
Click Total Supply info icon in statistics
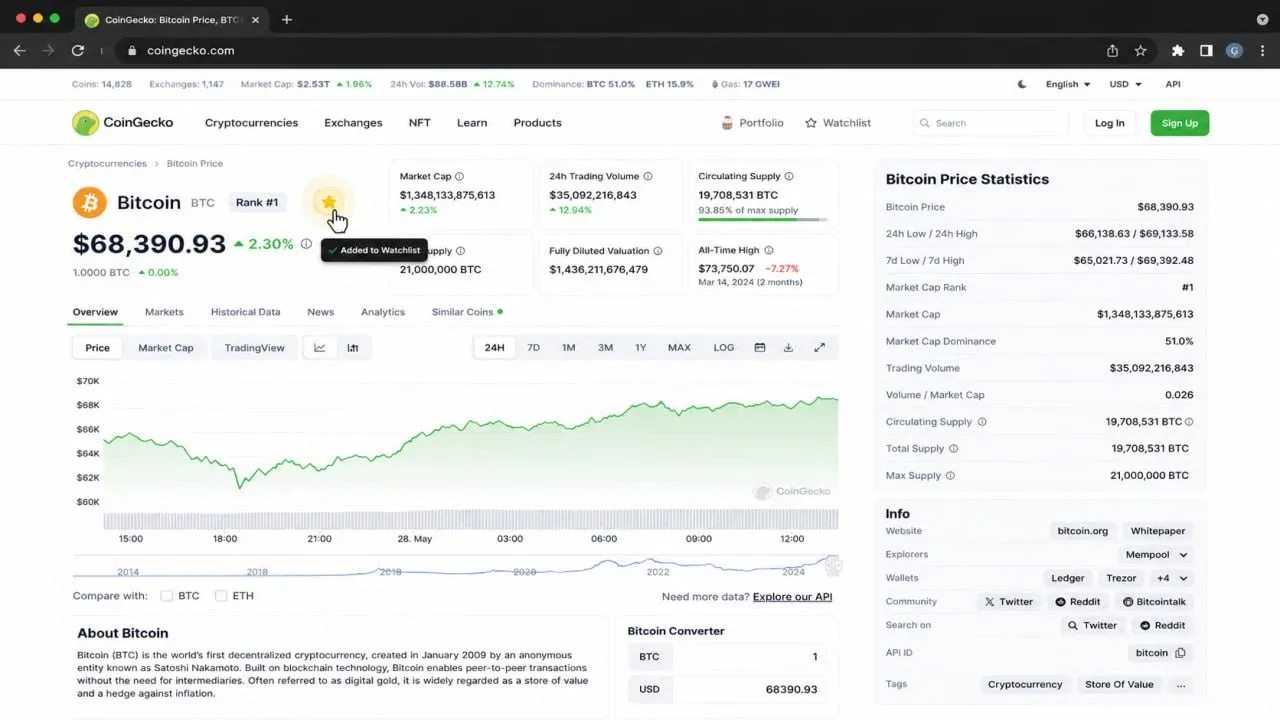(x=953, y=449)
